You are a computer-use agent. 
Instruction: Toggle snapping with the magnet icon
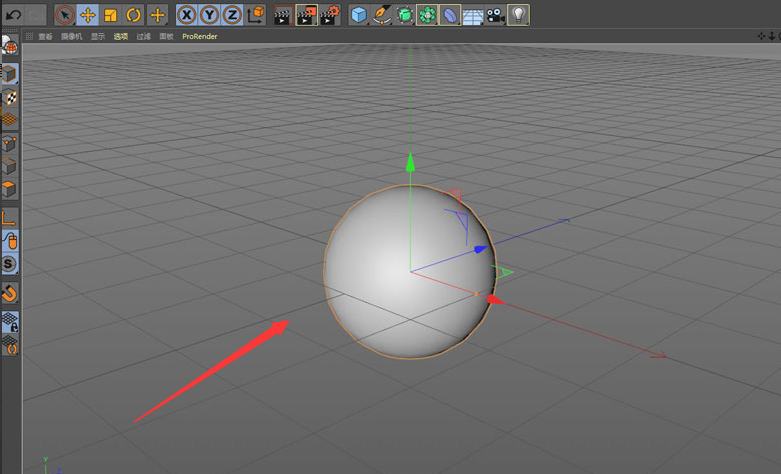pos(10,293)
